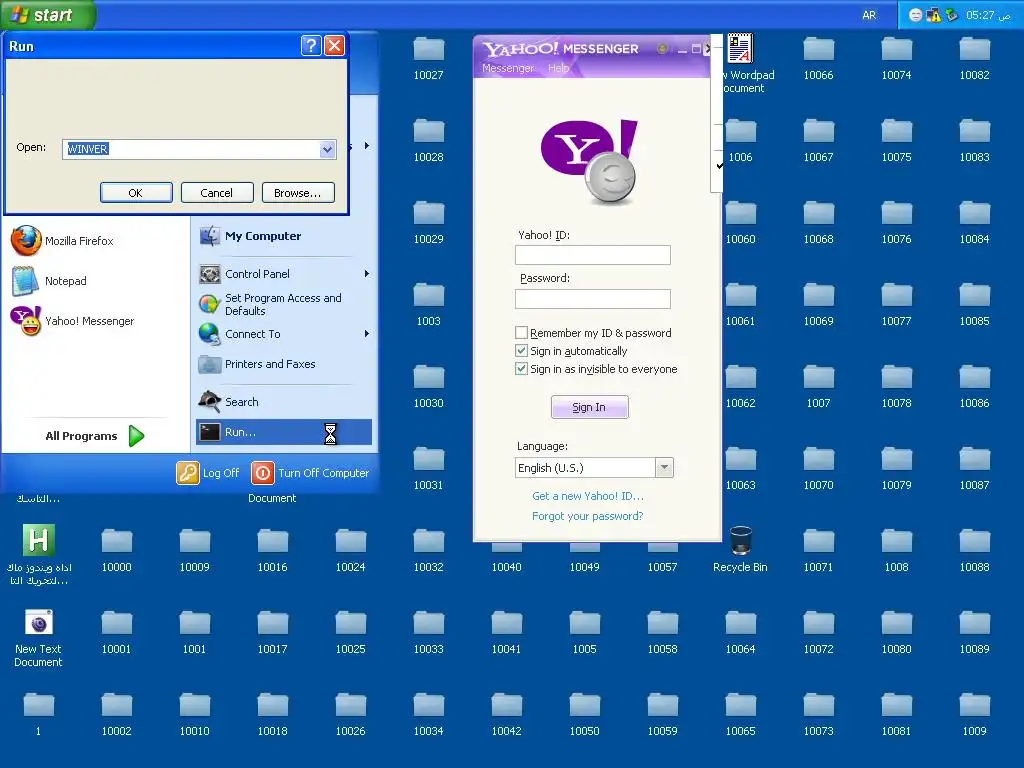
Task: Select desktop folder 10066
Action: tap(818, 59)
